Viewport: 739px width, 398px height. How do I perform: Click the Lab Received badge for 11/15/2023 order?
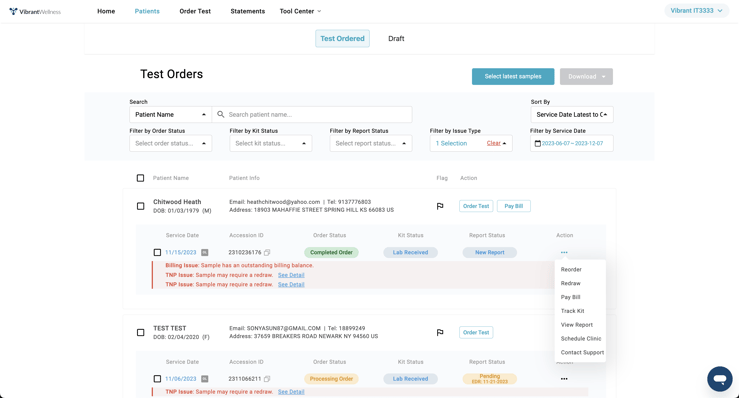click(411, 252)
